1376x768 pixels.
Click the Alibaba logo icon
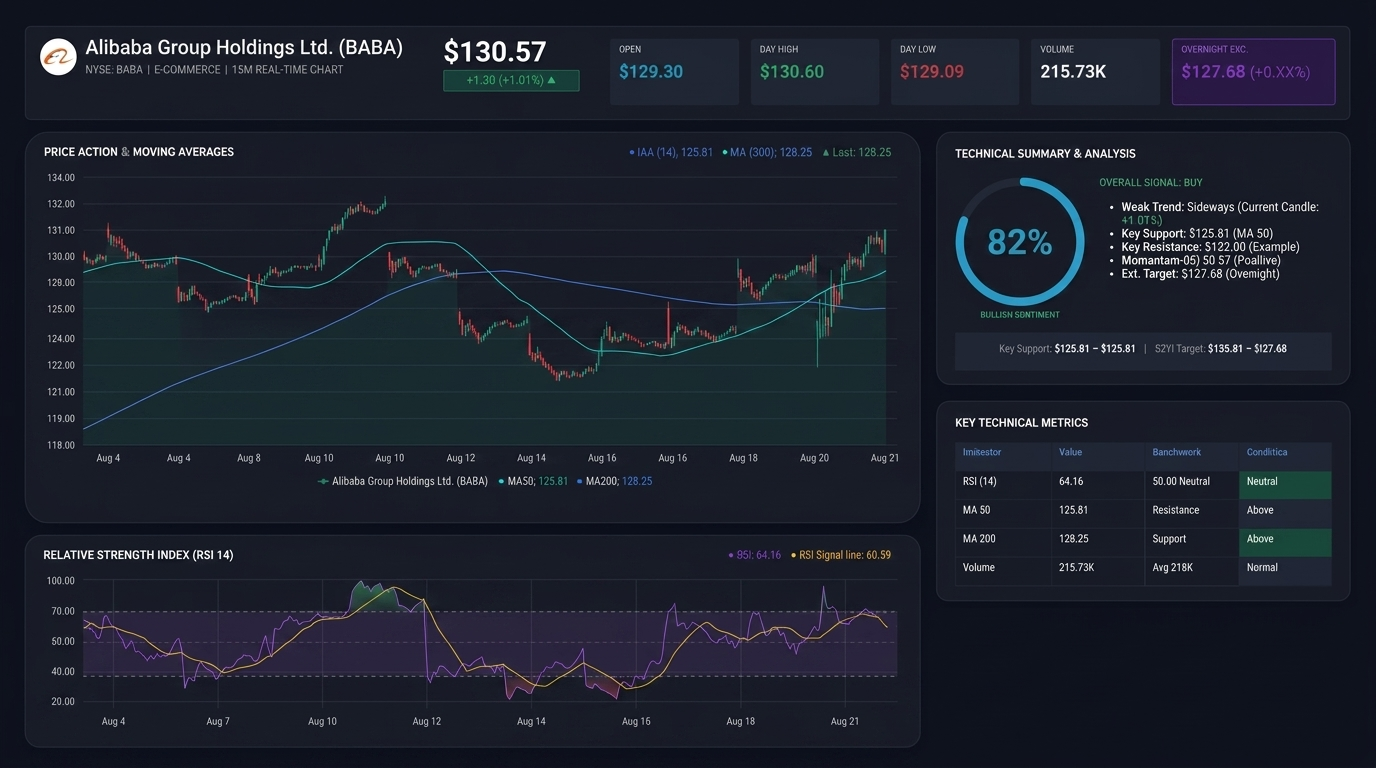coord(58,57)
